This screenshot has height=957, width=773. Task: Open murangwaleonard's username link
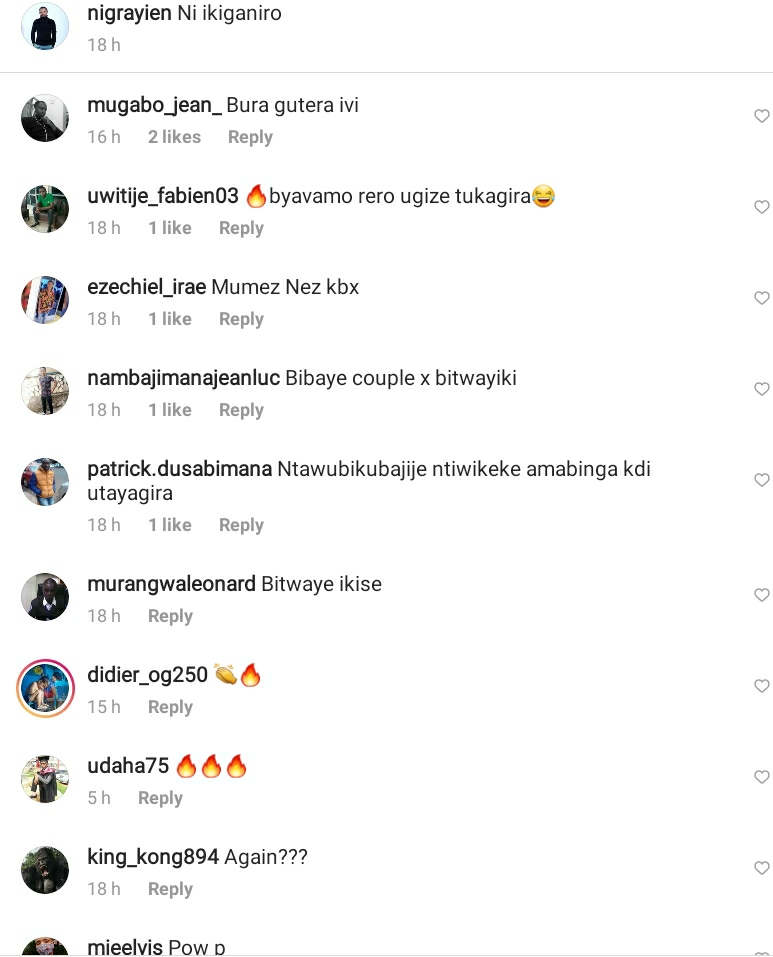[171, 583]
